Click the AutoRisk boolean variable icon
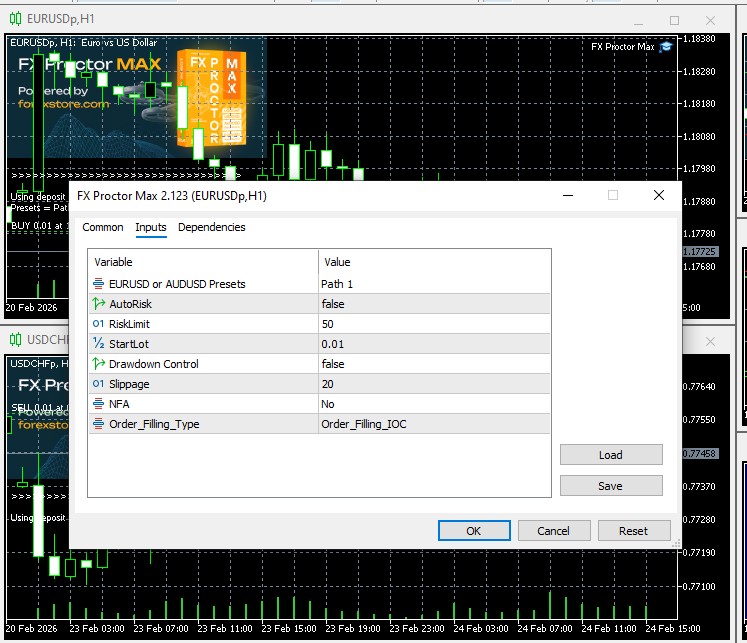This screenshot has height=643, width=747. [98, 304]
